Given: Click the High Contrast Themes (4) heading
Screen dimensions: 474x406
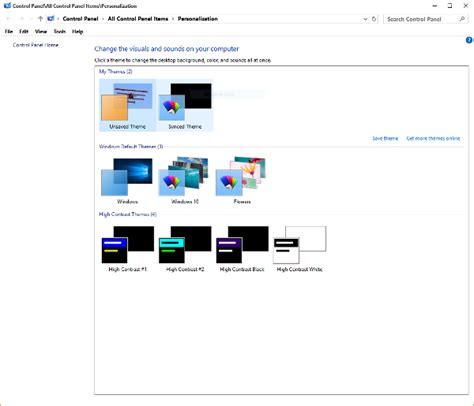Looking at the screenshot, I should [x=128, y=214].
